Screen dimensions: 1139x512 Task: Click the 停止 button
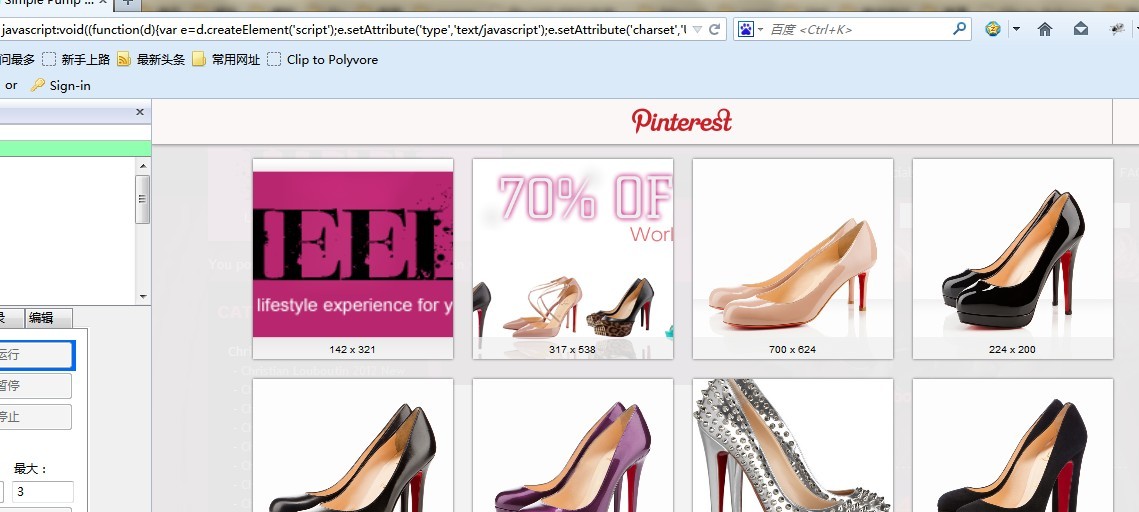coord(36,417)
